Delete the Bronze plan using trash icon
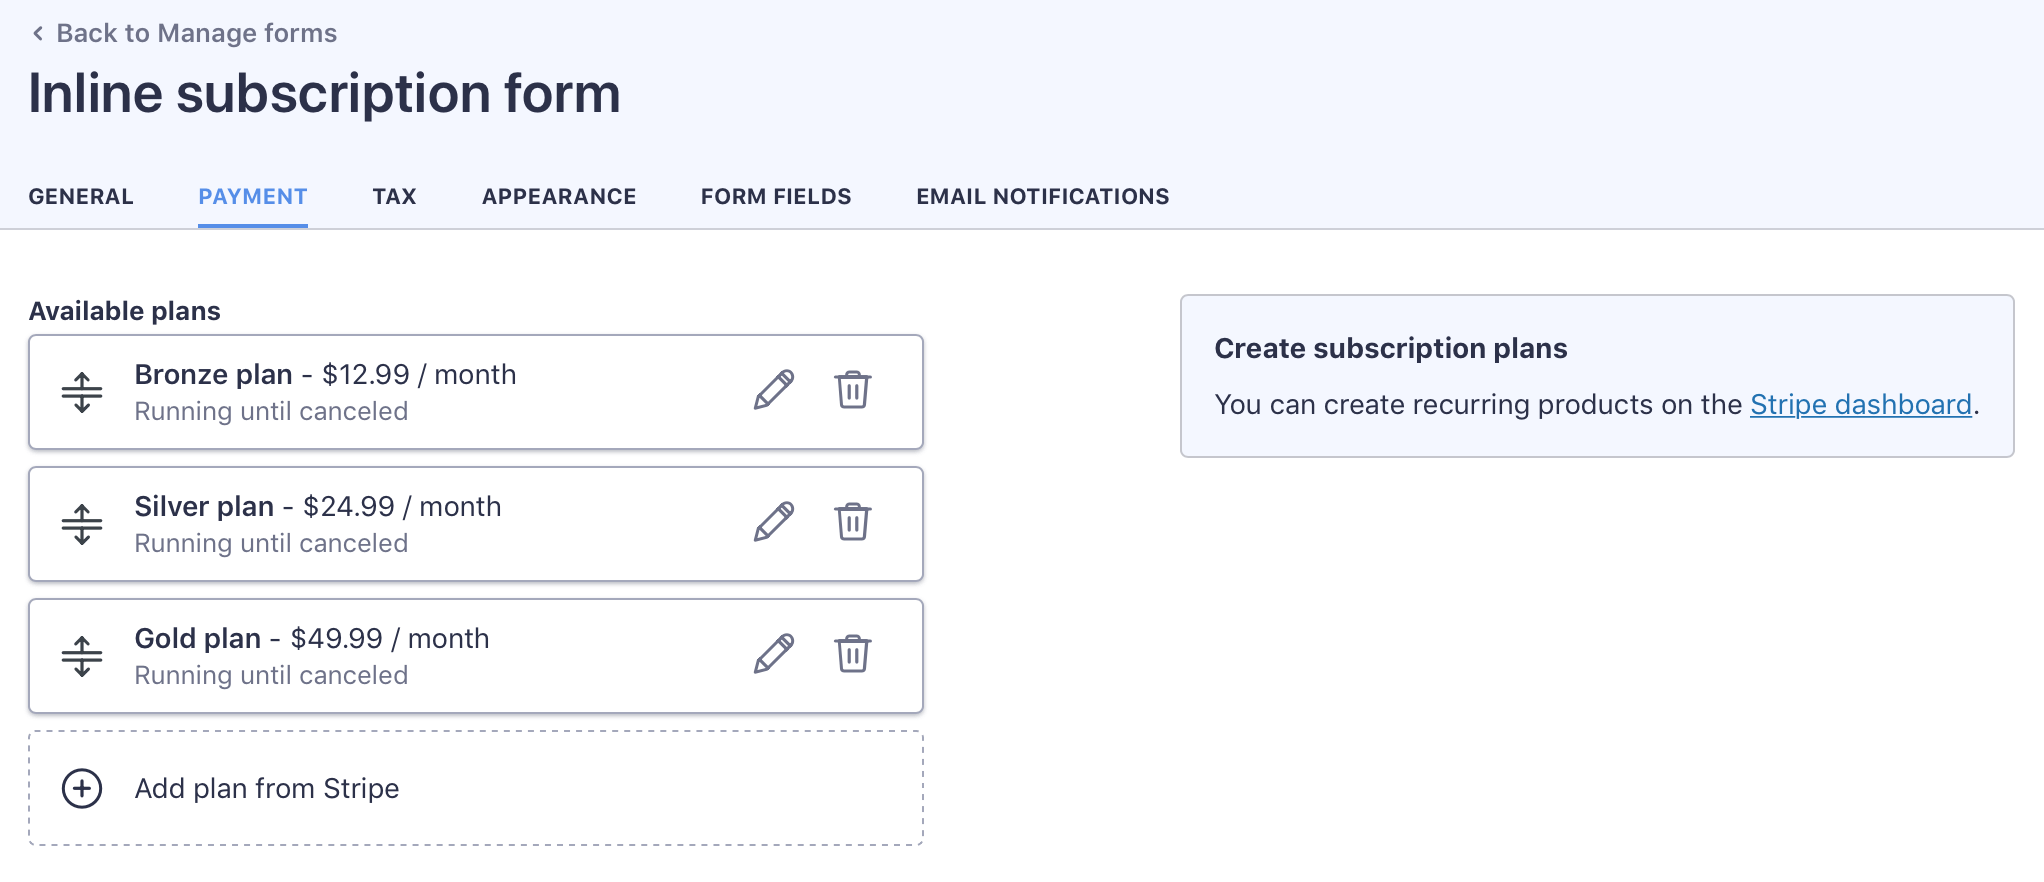Image resolution: width=2044 pixels, height=882 pixels. click(x=853, y=390)
